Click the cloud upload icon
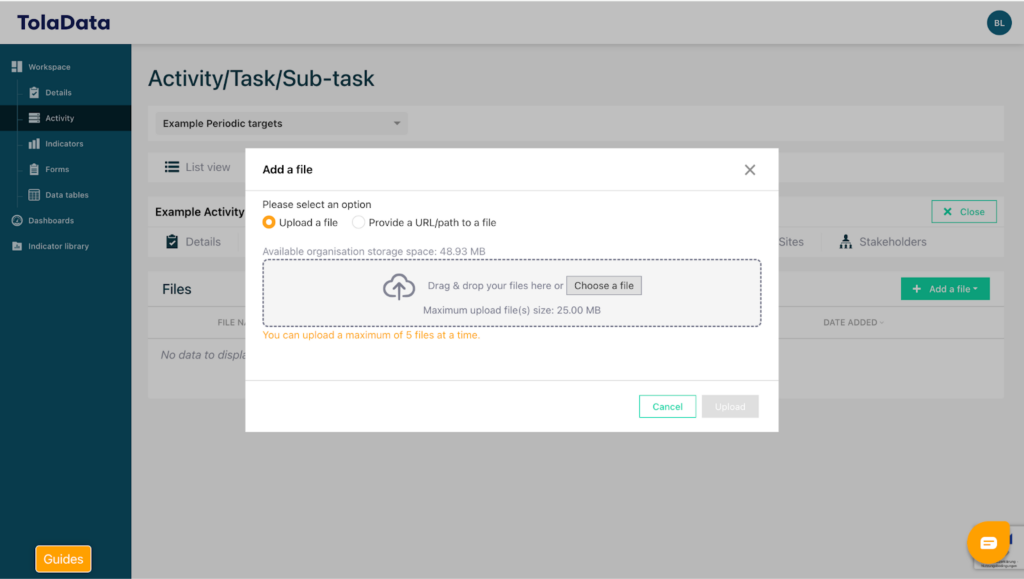This screenshot has width=1024, height=579. point(399,287)
